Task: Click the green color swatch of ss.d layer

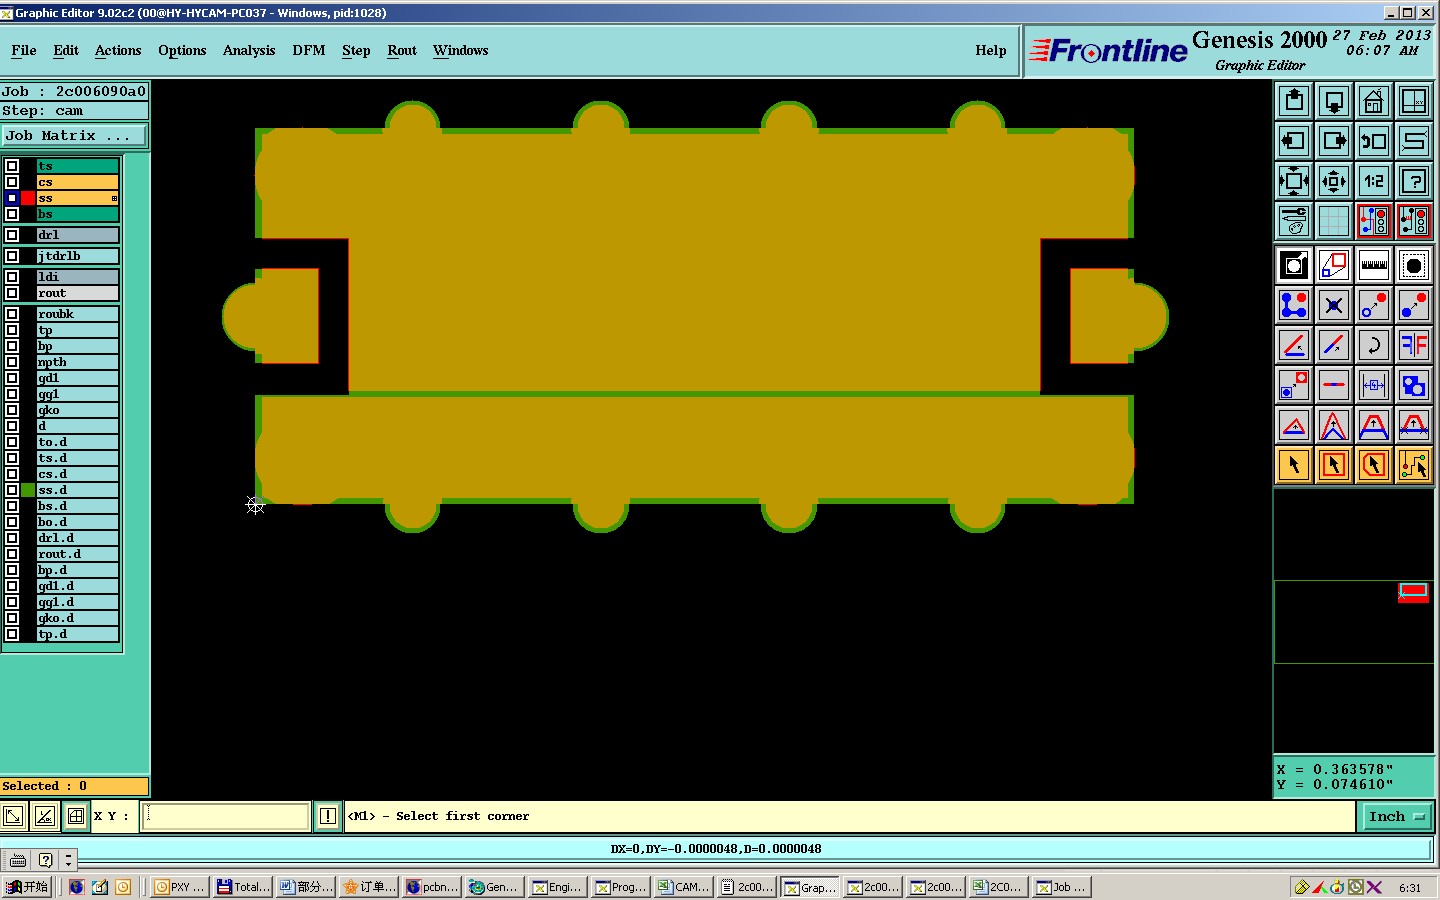Action: [28, 490]
